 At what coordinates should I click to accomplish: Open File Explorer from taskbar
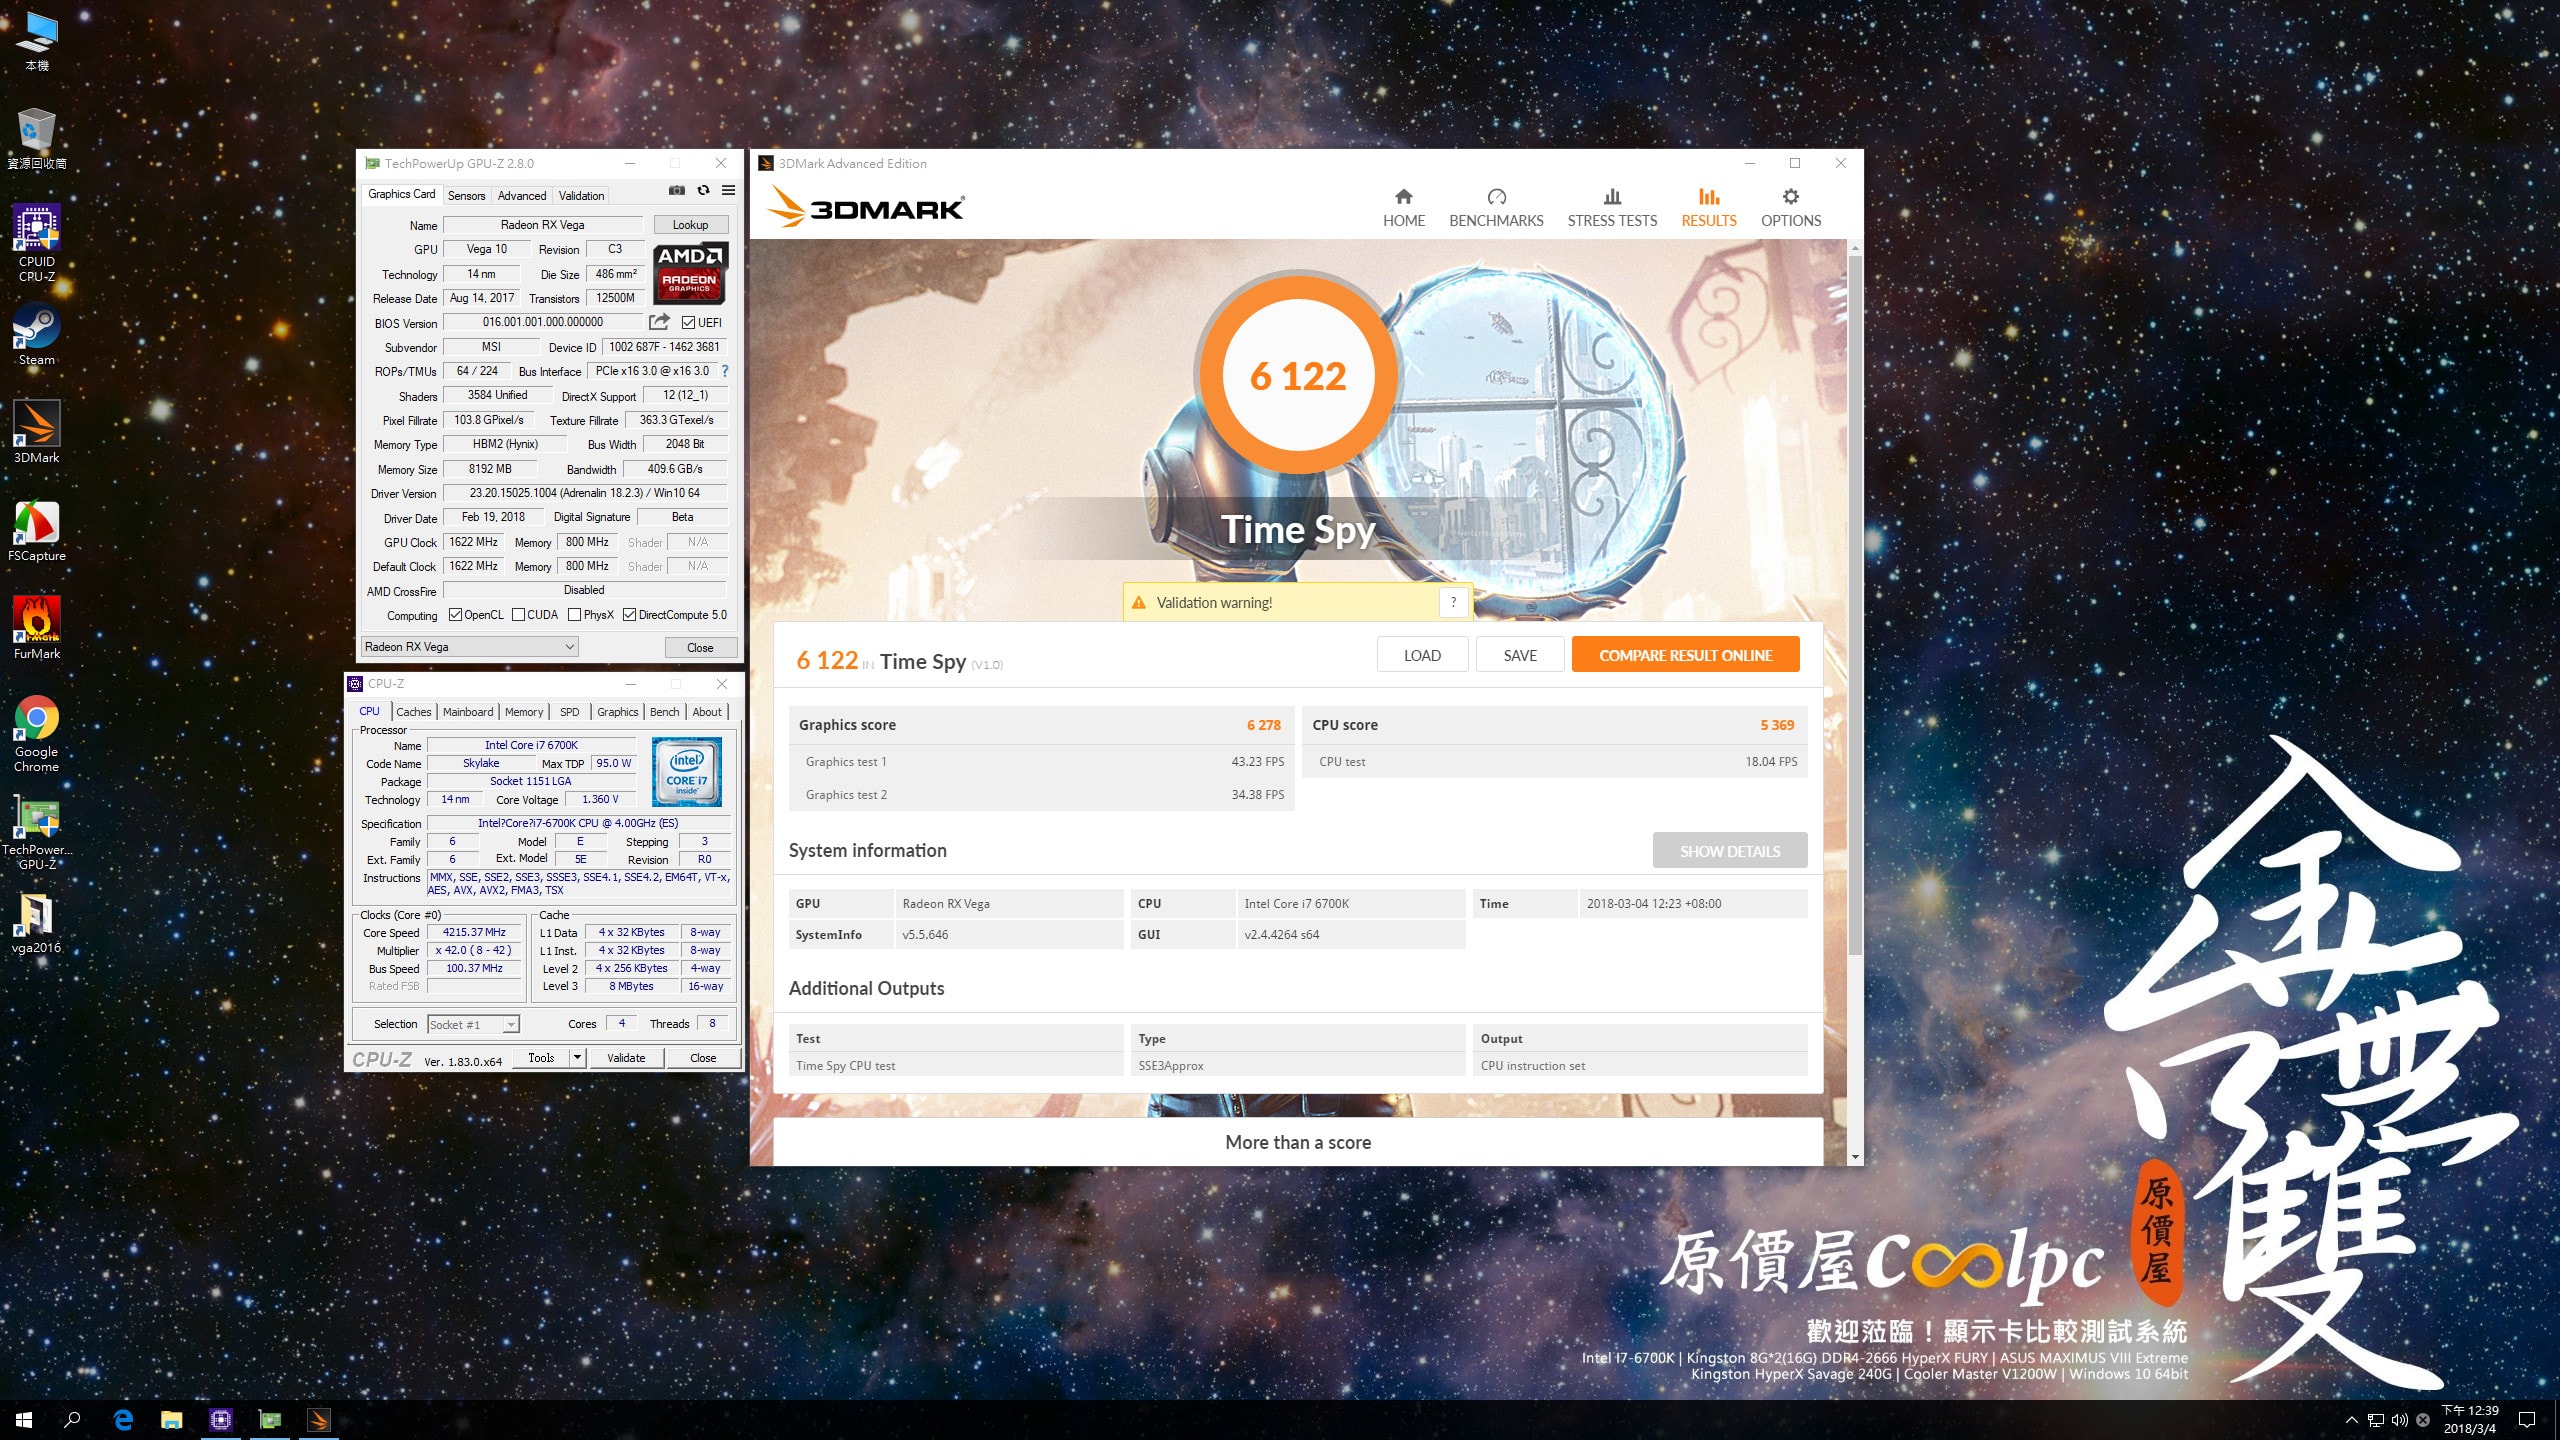(x=172, y=1420)
